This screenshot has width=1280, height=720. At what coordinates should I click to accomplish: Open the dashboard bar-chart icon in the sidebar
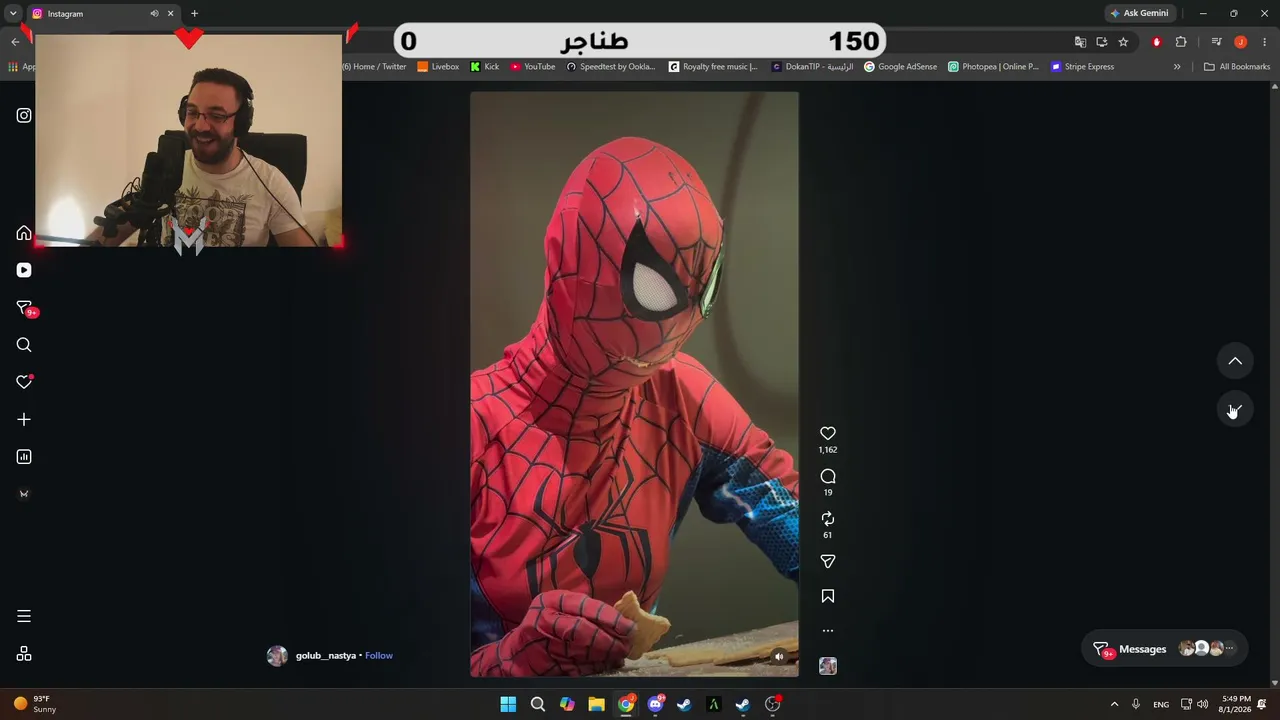point(24,457)
